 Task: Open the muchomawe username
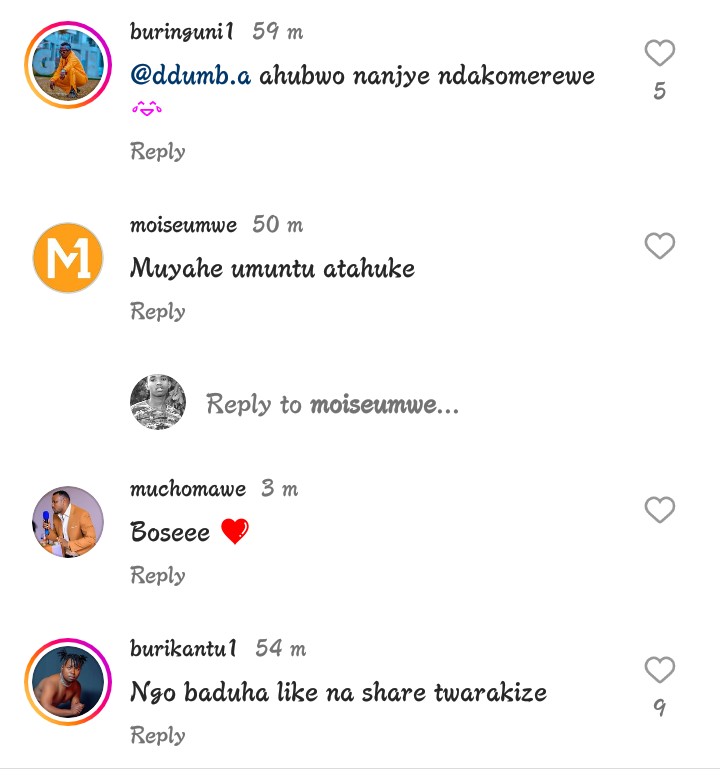[188, 489]
